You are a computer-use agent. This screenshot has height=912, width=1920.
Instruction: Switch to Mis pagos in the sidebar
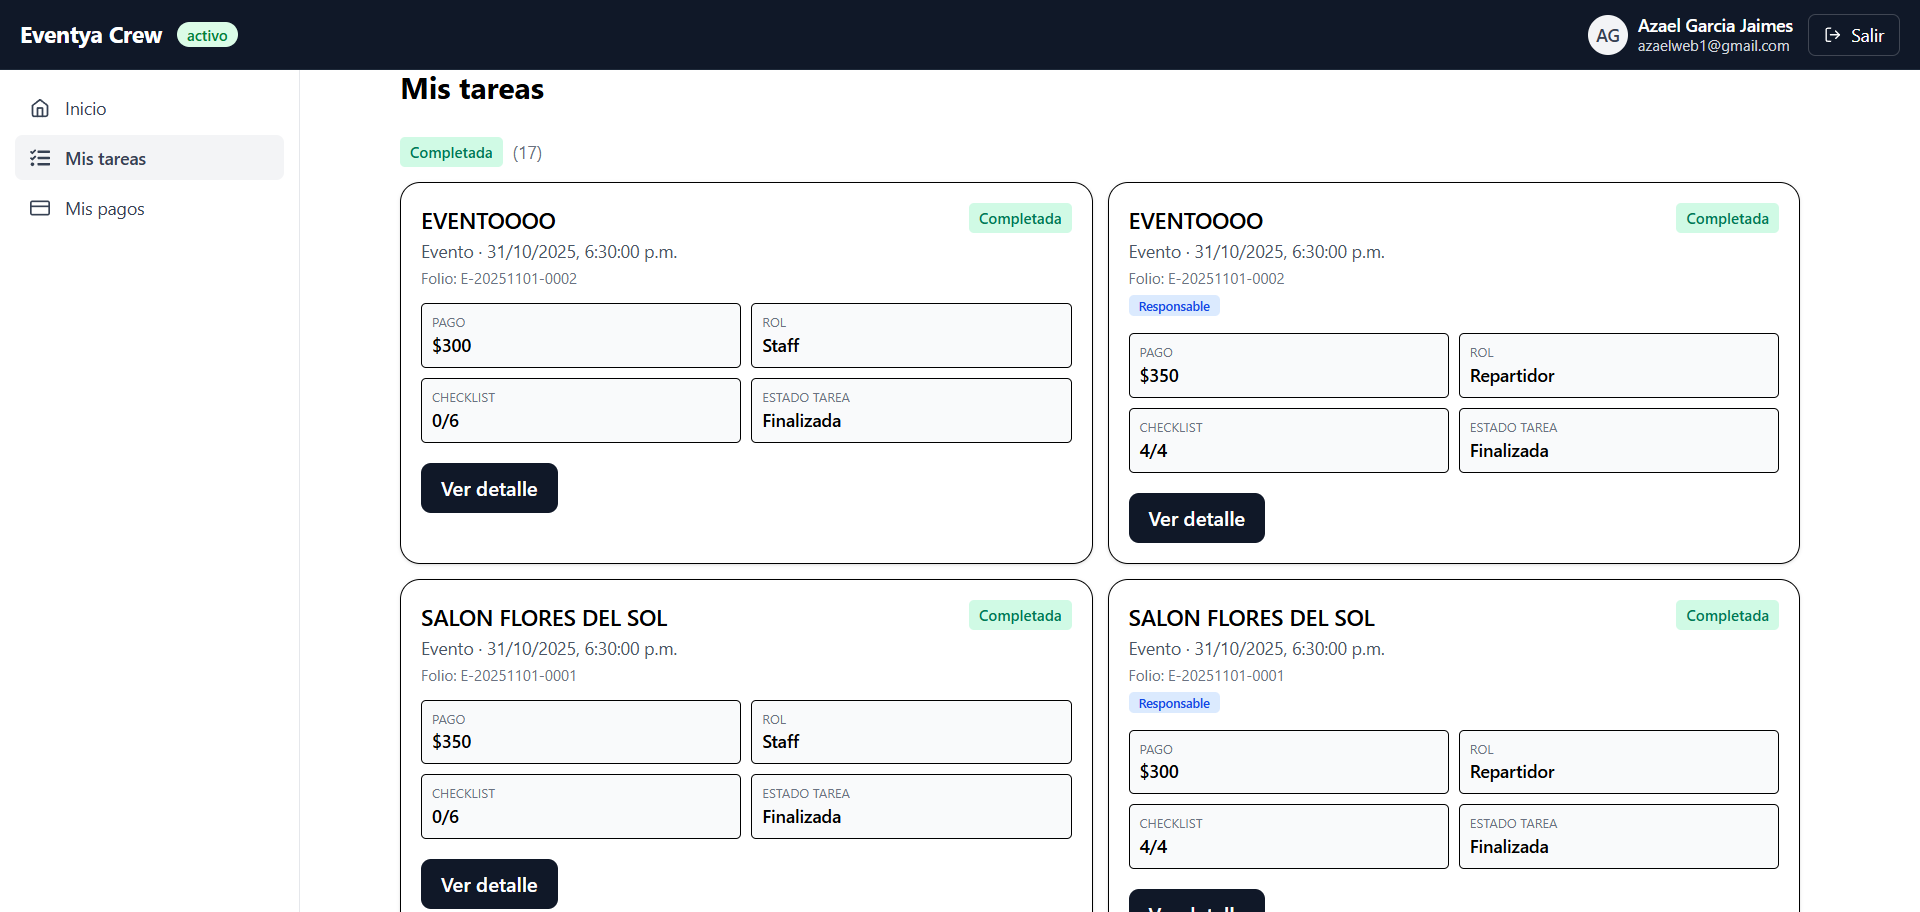pos(104,208)
